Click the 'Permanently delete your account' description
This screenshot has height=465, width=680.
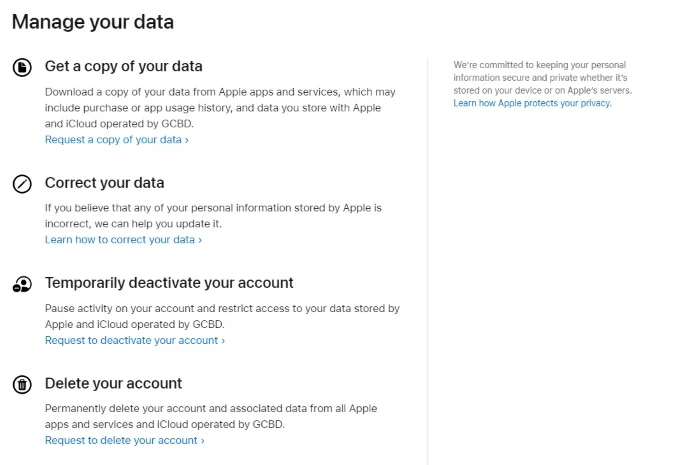tap(211, 416)
